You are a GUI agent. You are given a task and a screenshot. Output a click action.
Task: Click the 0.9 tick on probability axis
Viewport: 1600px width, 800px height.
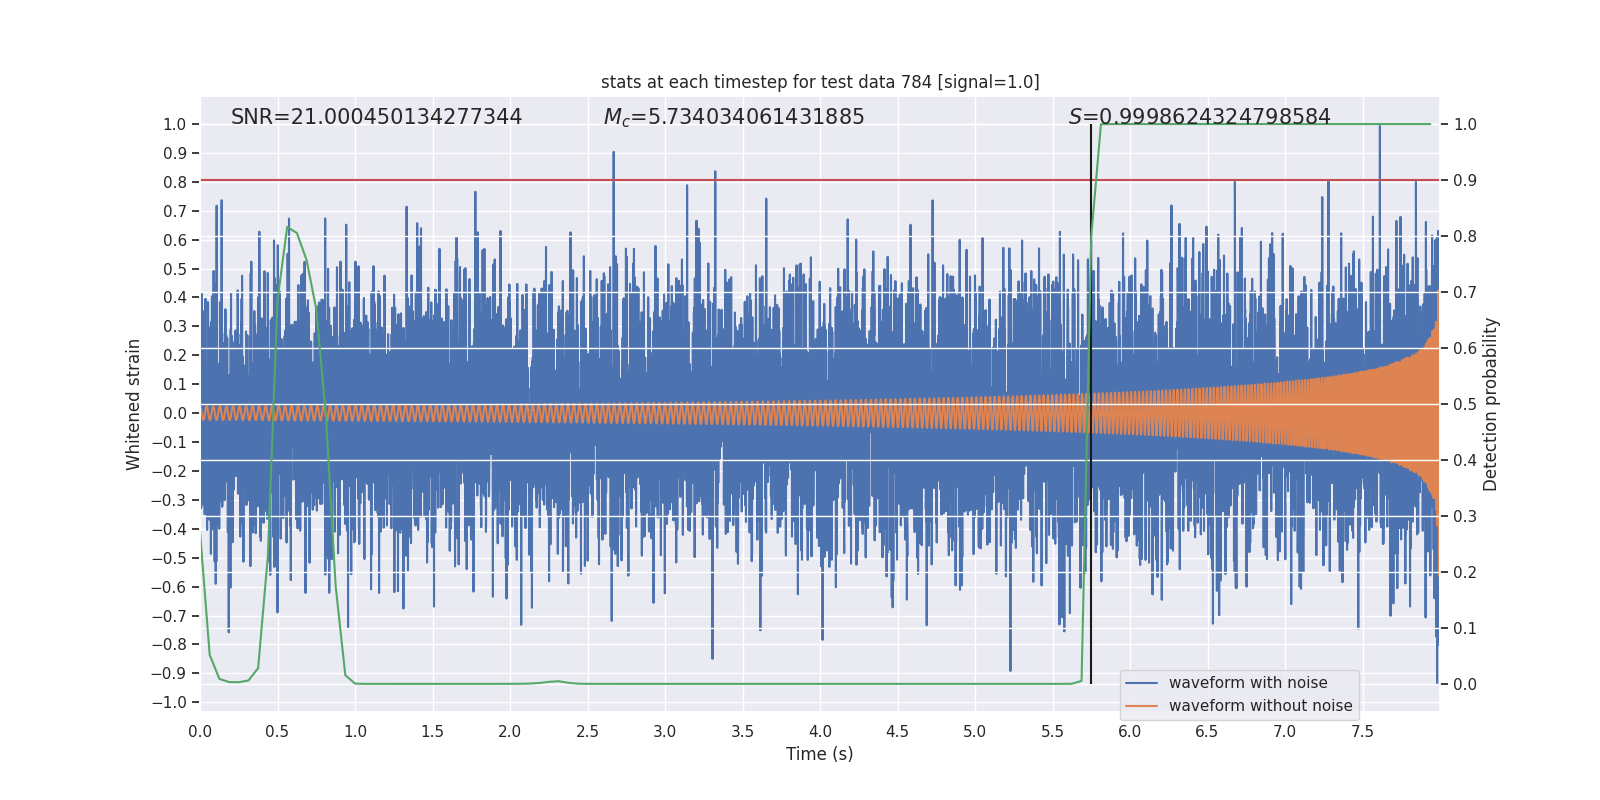tap(1465, 181)
